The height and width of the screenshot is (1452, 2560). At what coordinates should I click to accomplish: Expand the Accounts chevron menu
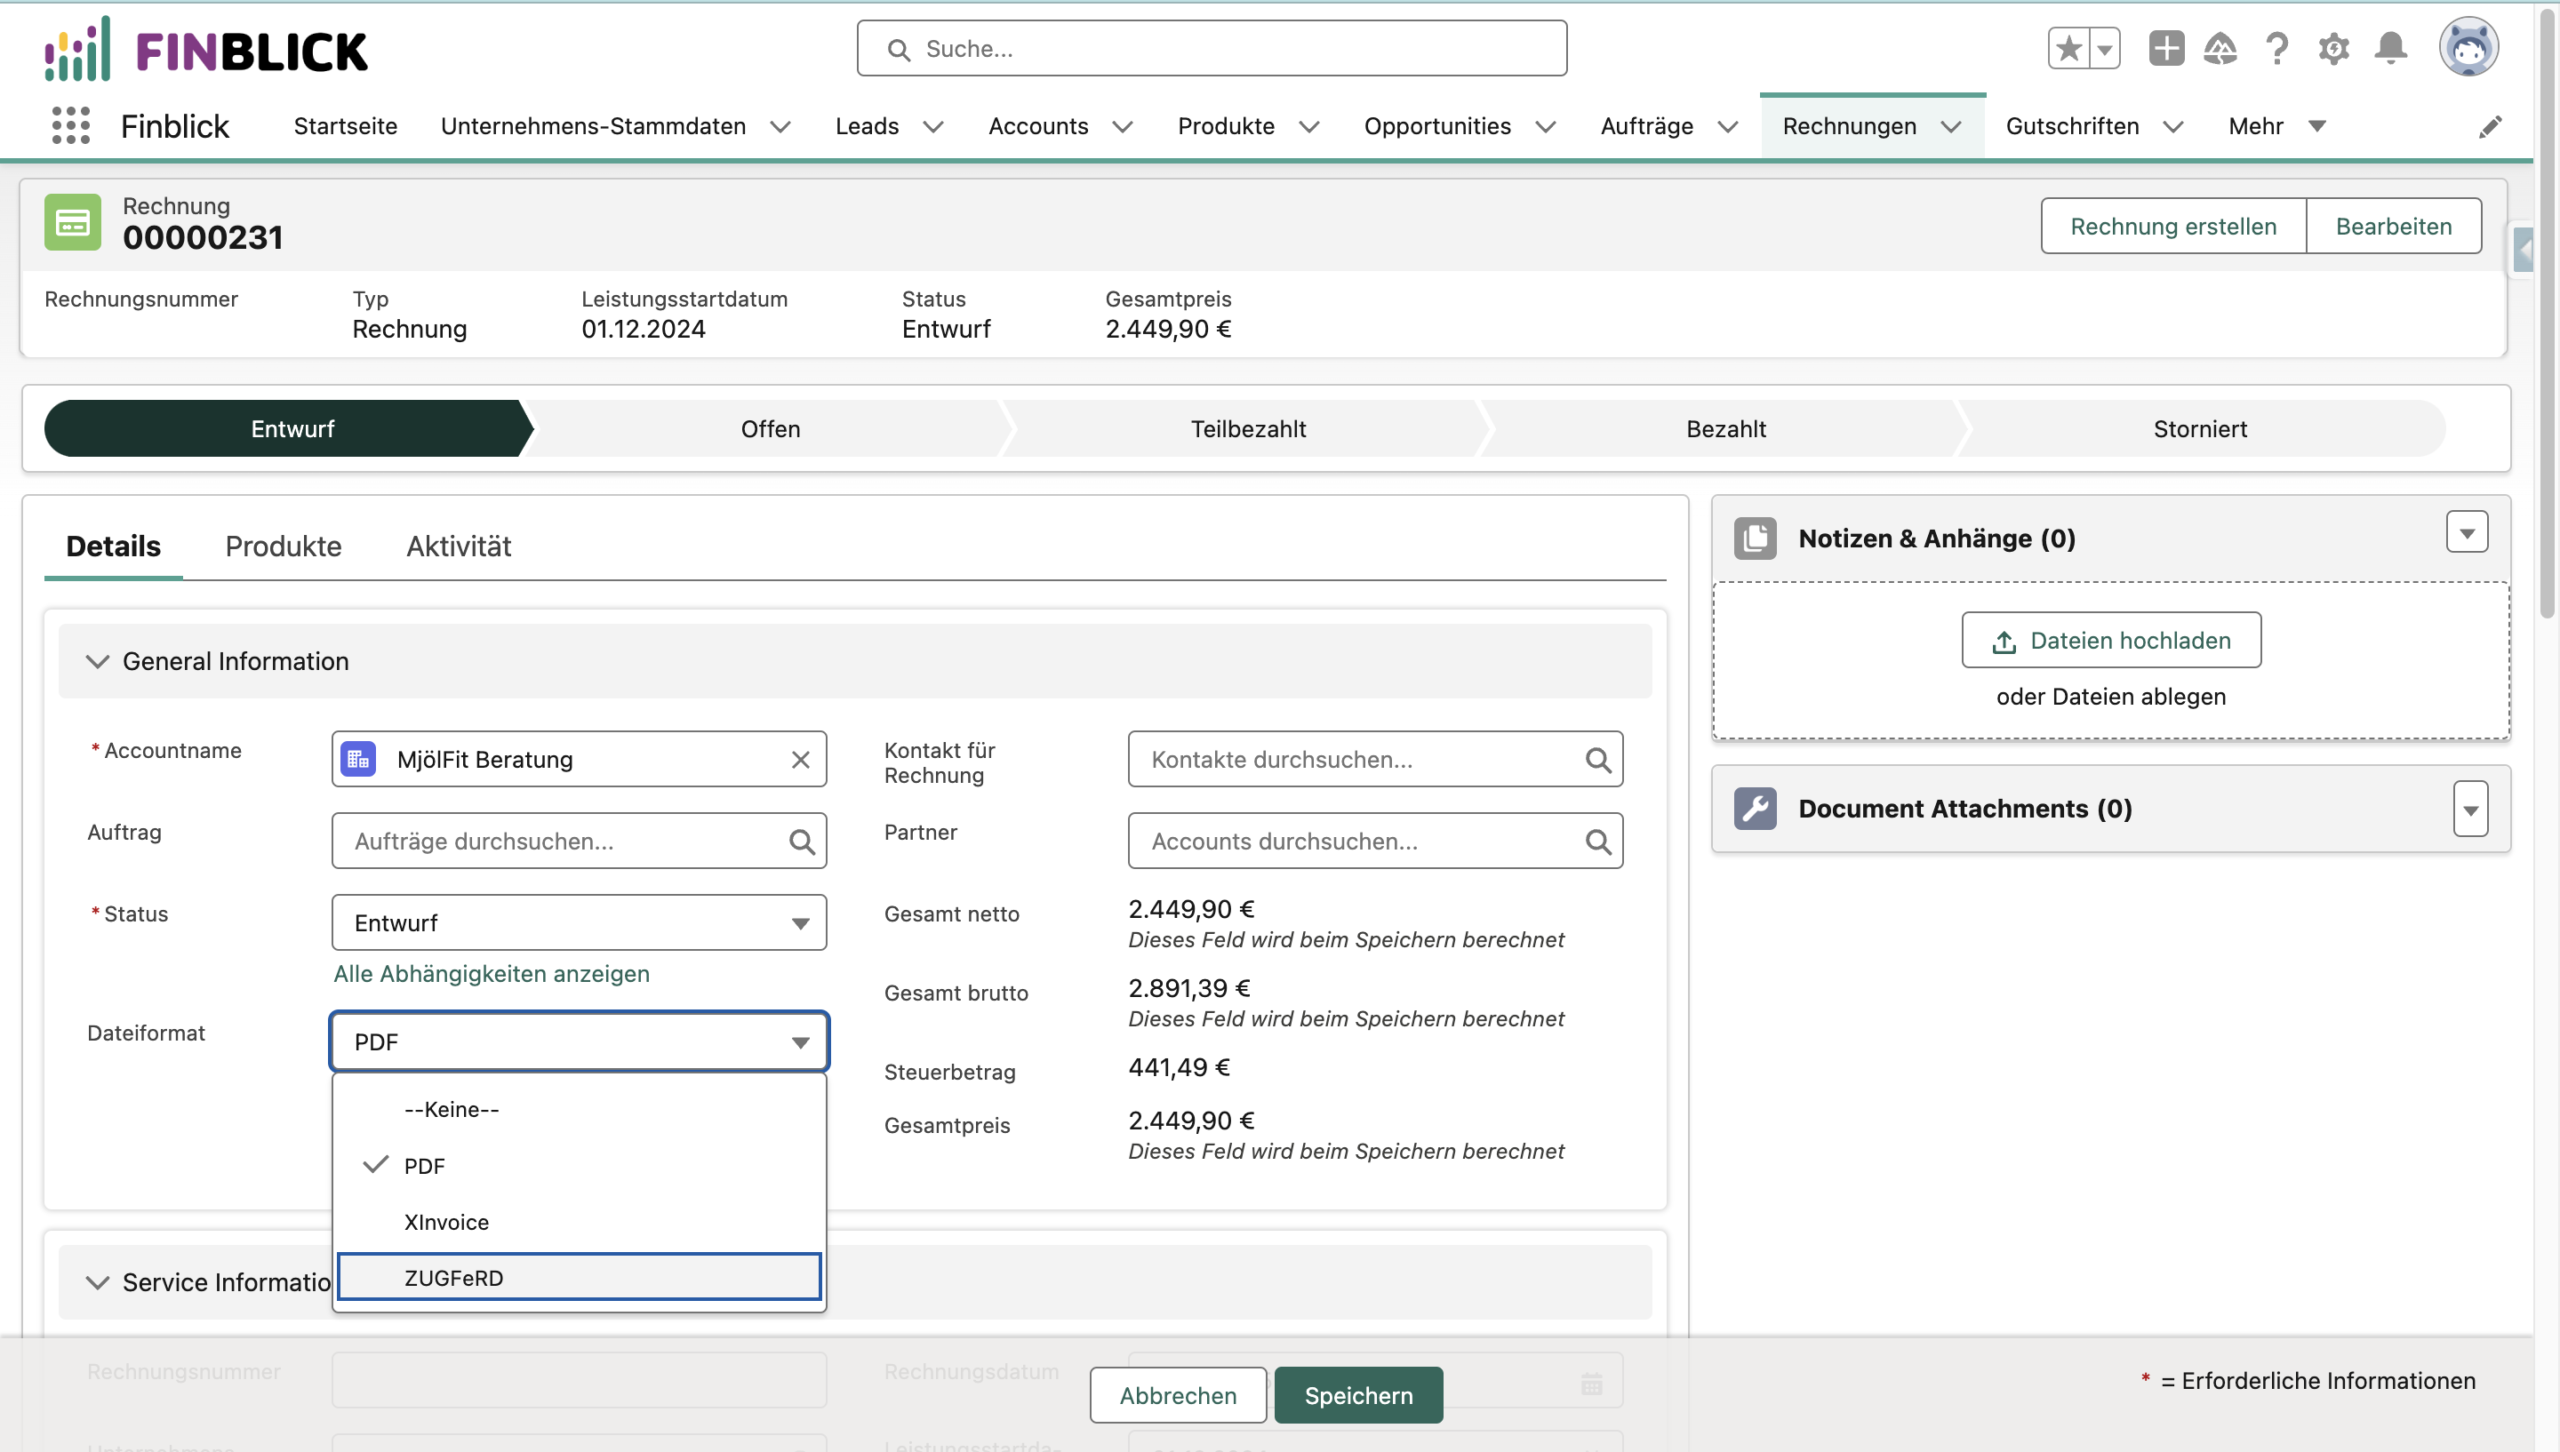pos(1123,127)
